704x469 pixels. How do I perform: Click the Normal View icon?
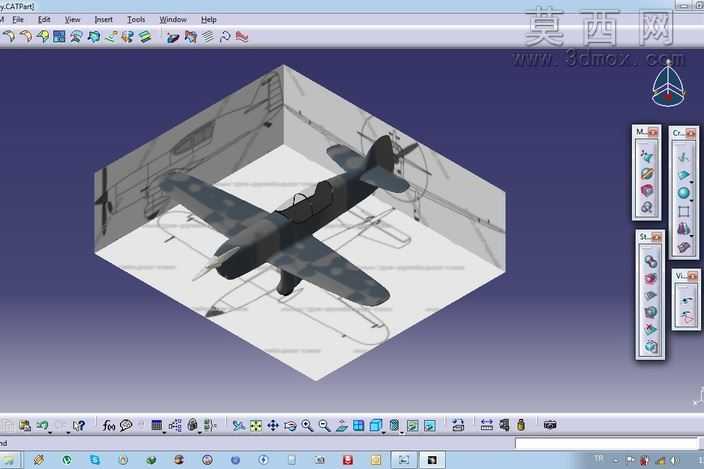coord(342,425)
